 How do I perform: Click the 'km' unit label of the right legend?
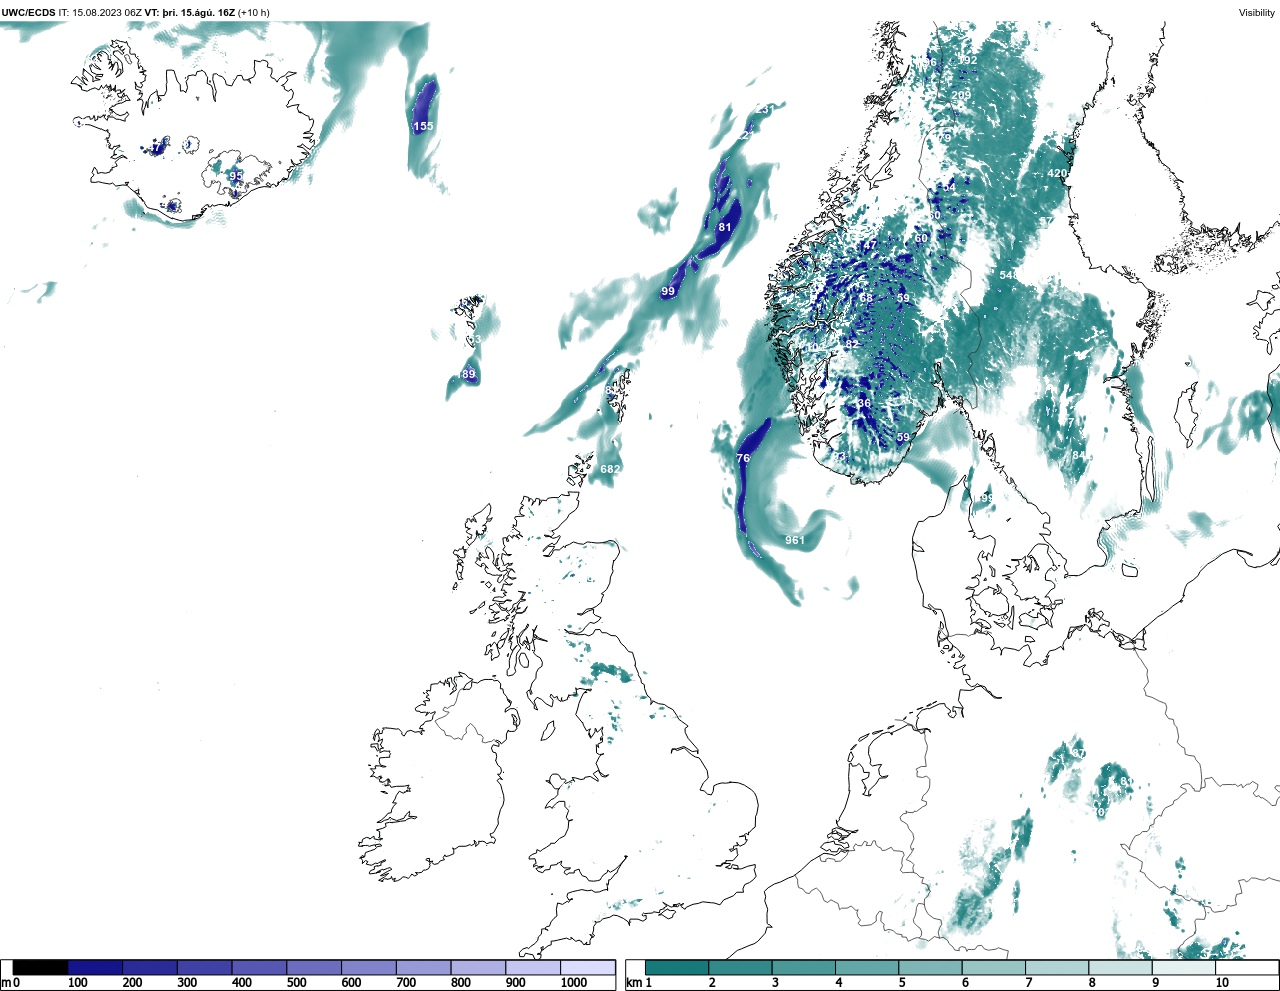[633, 983]
